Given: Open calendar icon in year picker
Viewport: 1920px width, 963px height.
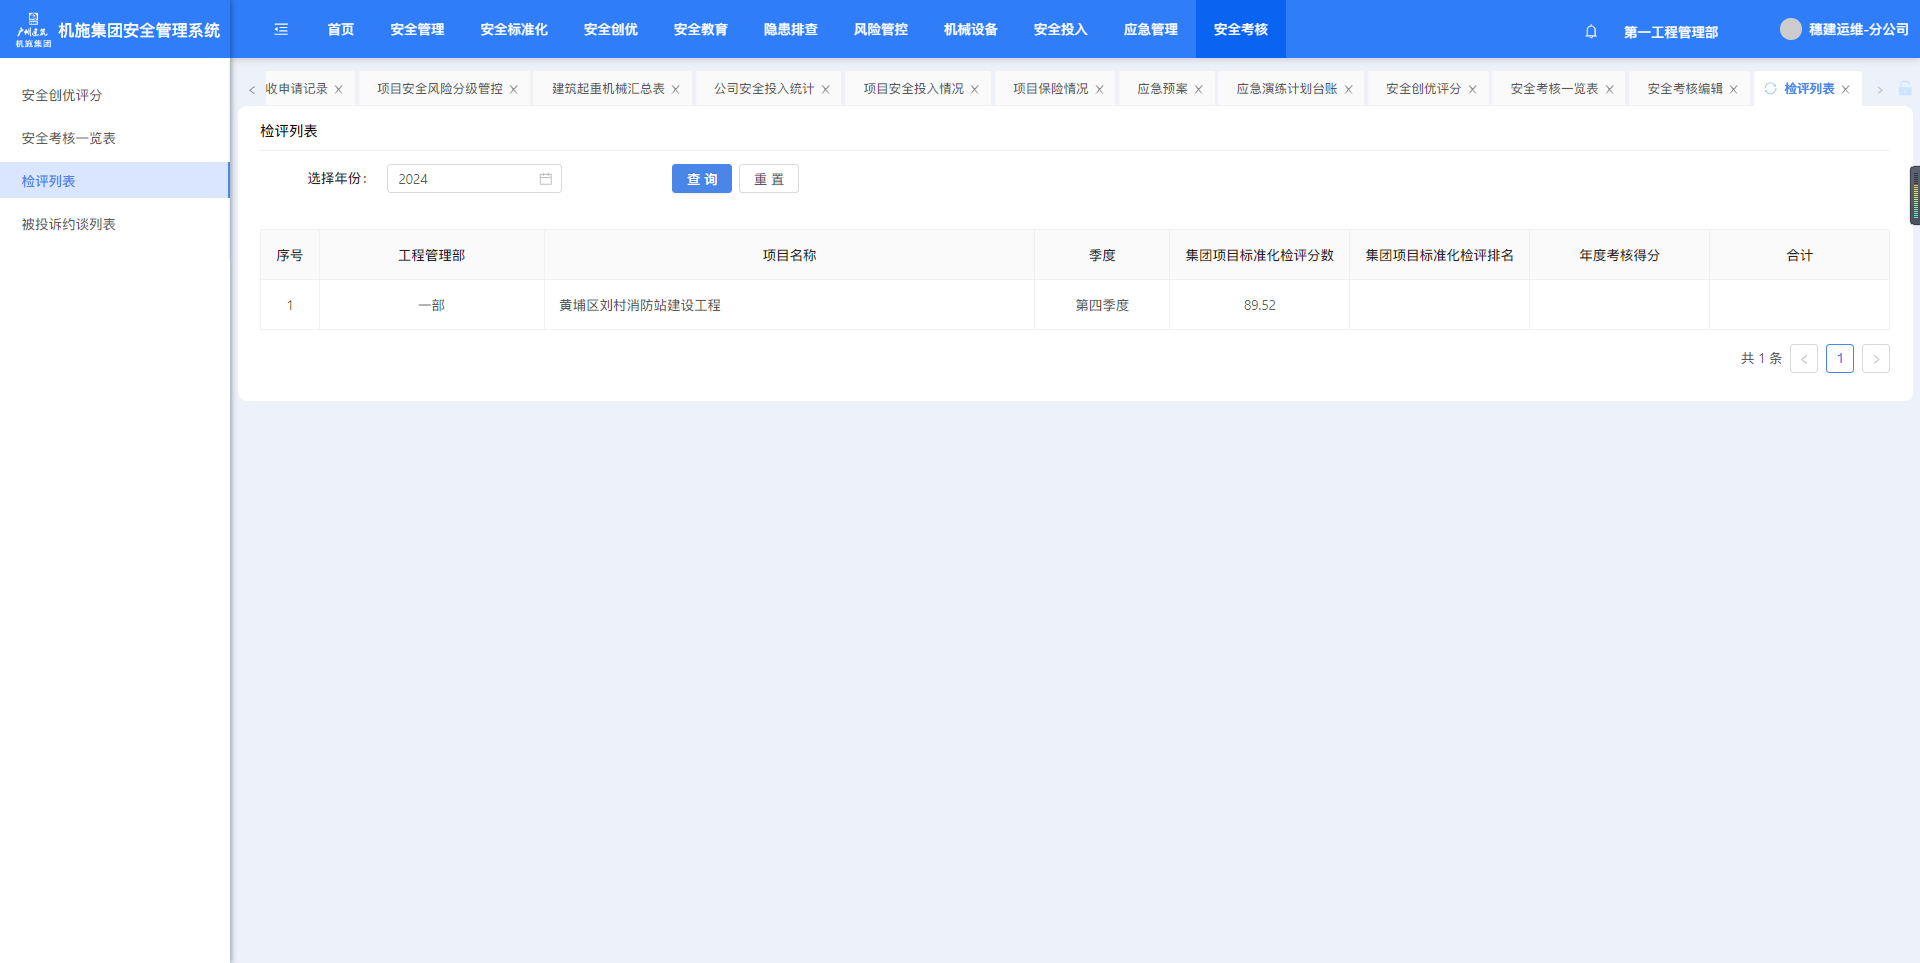Looking at the screenshot, I should (546, 179).
